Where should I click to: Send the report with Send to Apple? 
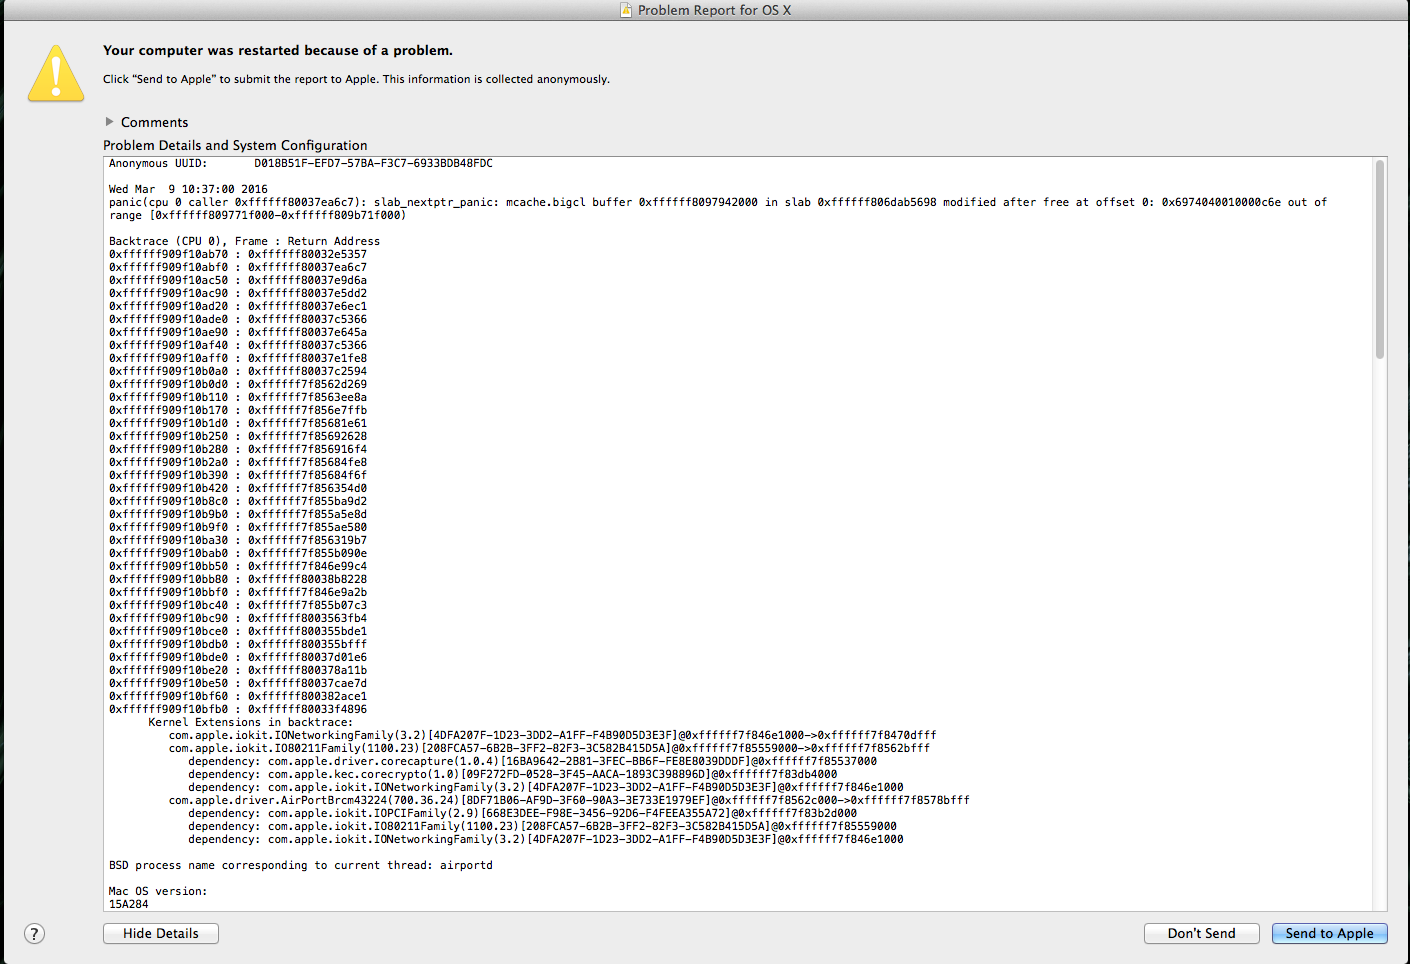click(1329, 933)
